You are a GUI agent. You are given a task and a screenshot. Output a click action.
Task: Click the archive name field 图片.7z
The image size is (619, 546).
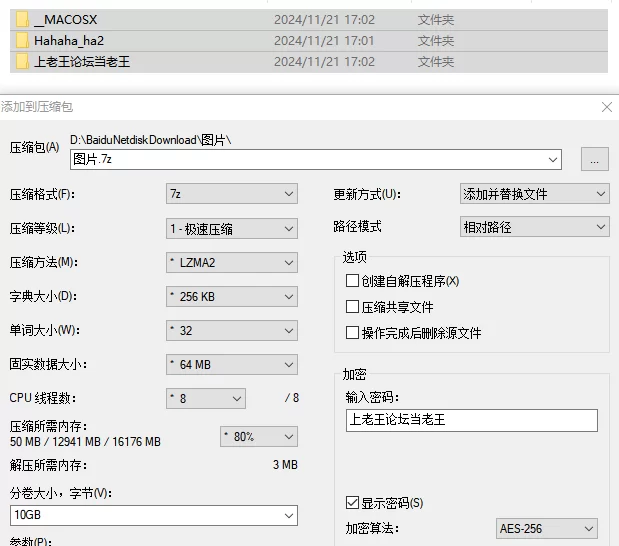point(315,159)
